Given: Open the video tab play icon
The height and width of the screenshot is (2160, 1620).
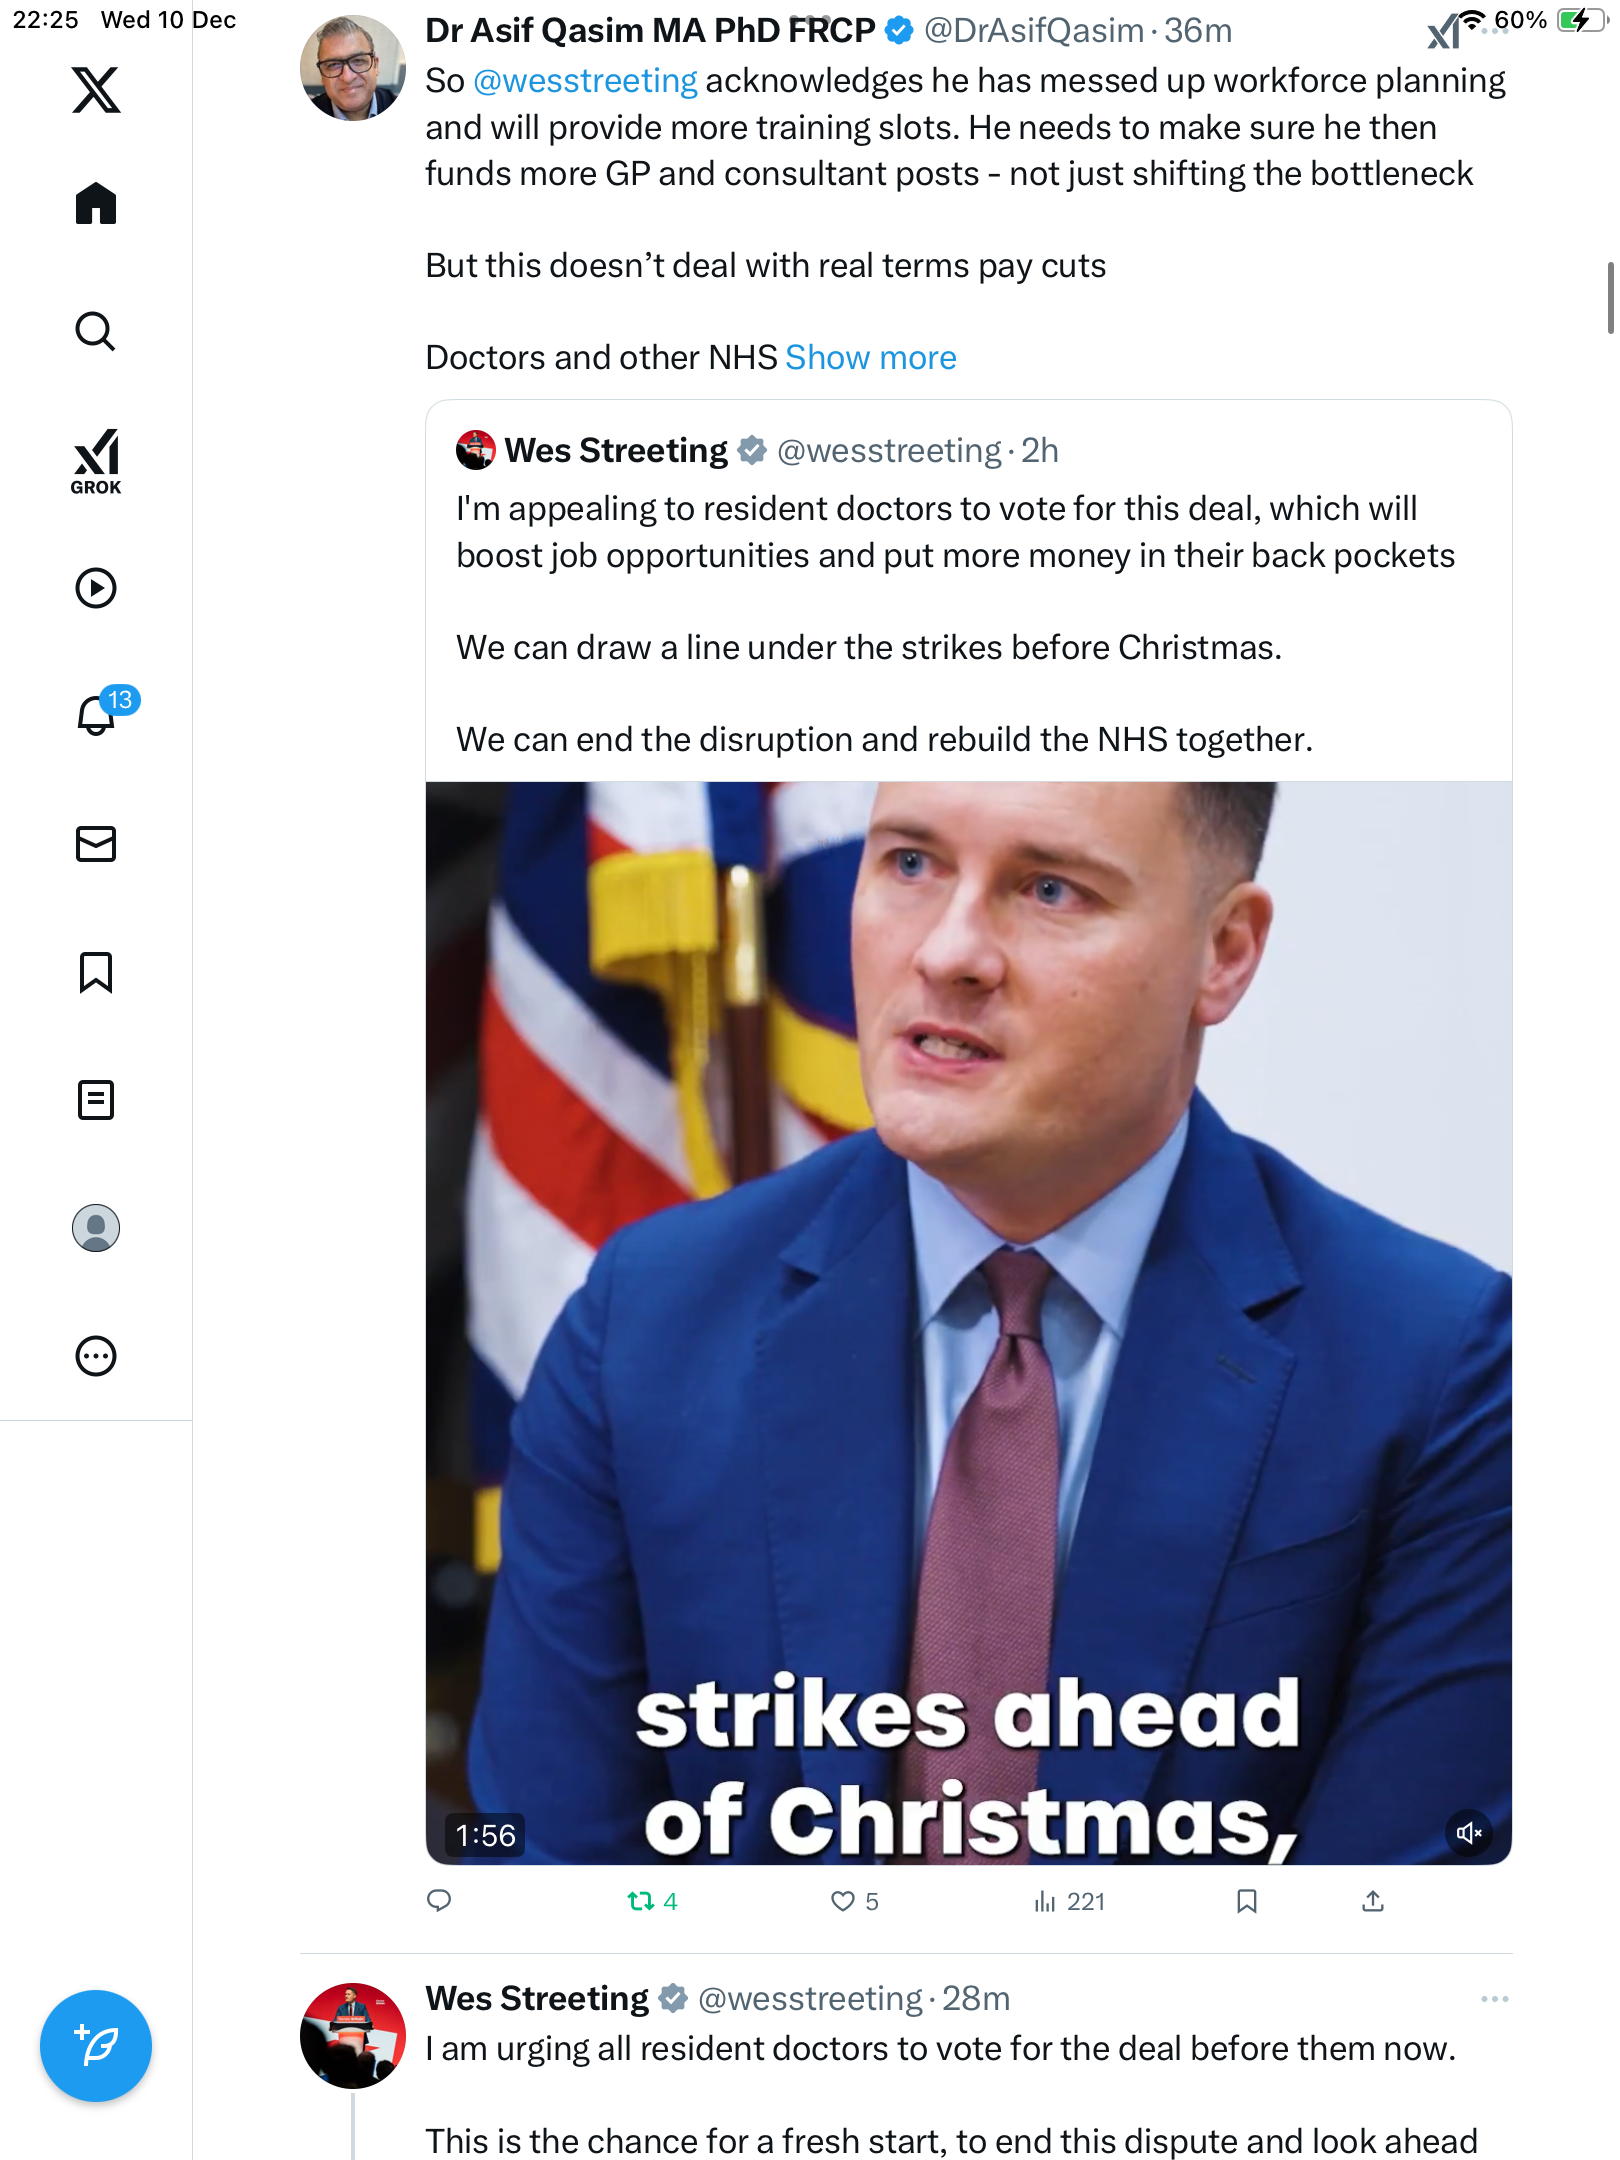Looking at the screenshot, I should [96, 588].
